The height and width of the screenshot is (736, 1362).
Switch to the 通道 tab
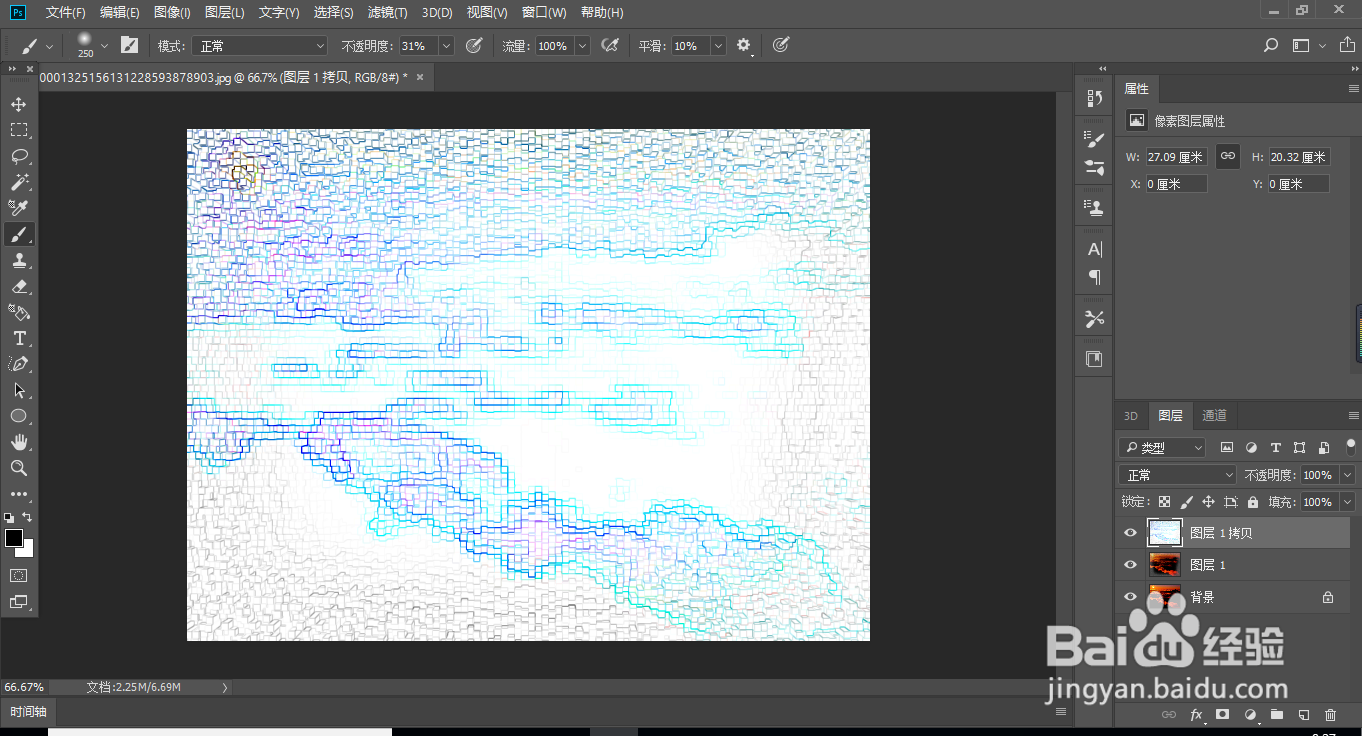point(1214,416)
